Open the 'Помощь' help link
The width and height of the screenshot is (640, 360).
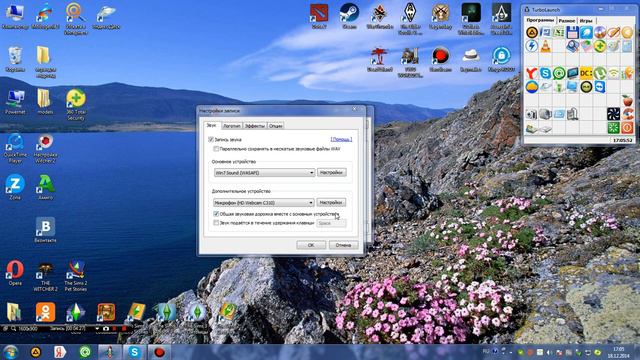pyautogui.click(x=341, y=140)
